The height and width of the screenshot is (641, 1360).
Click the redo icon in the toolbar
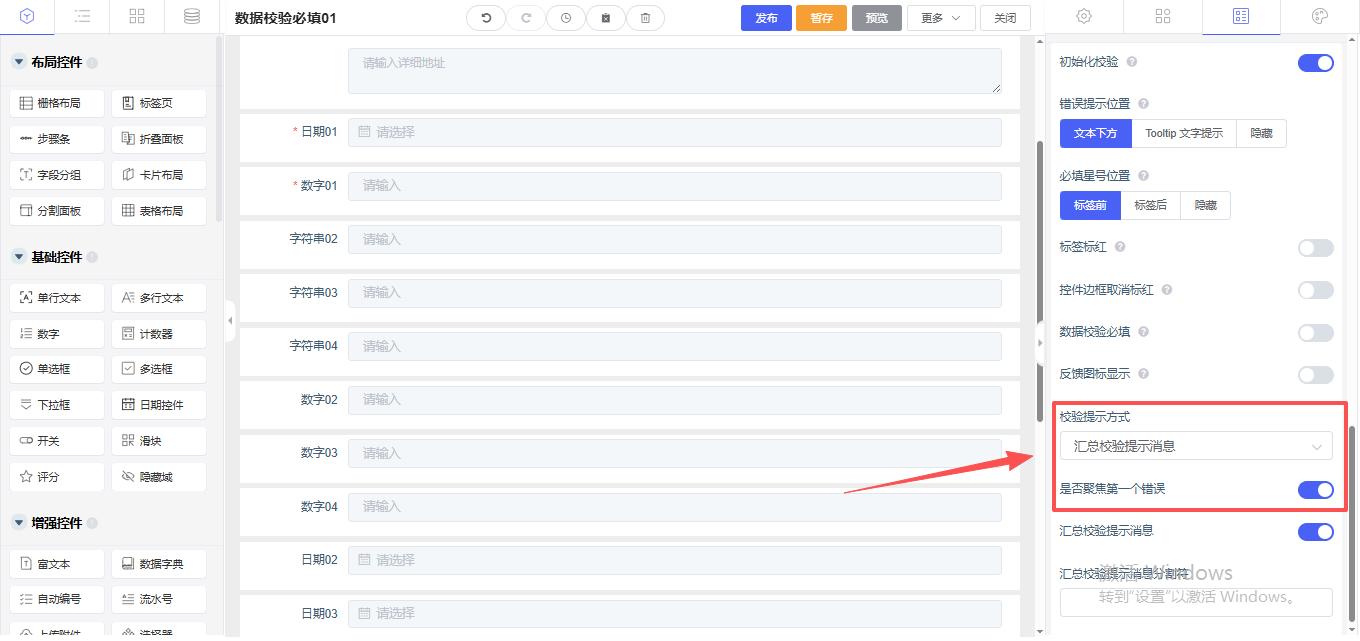[526, 18]
